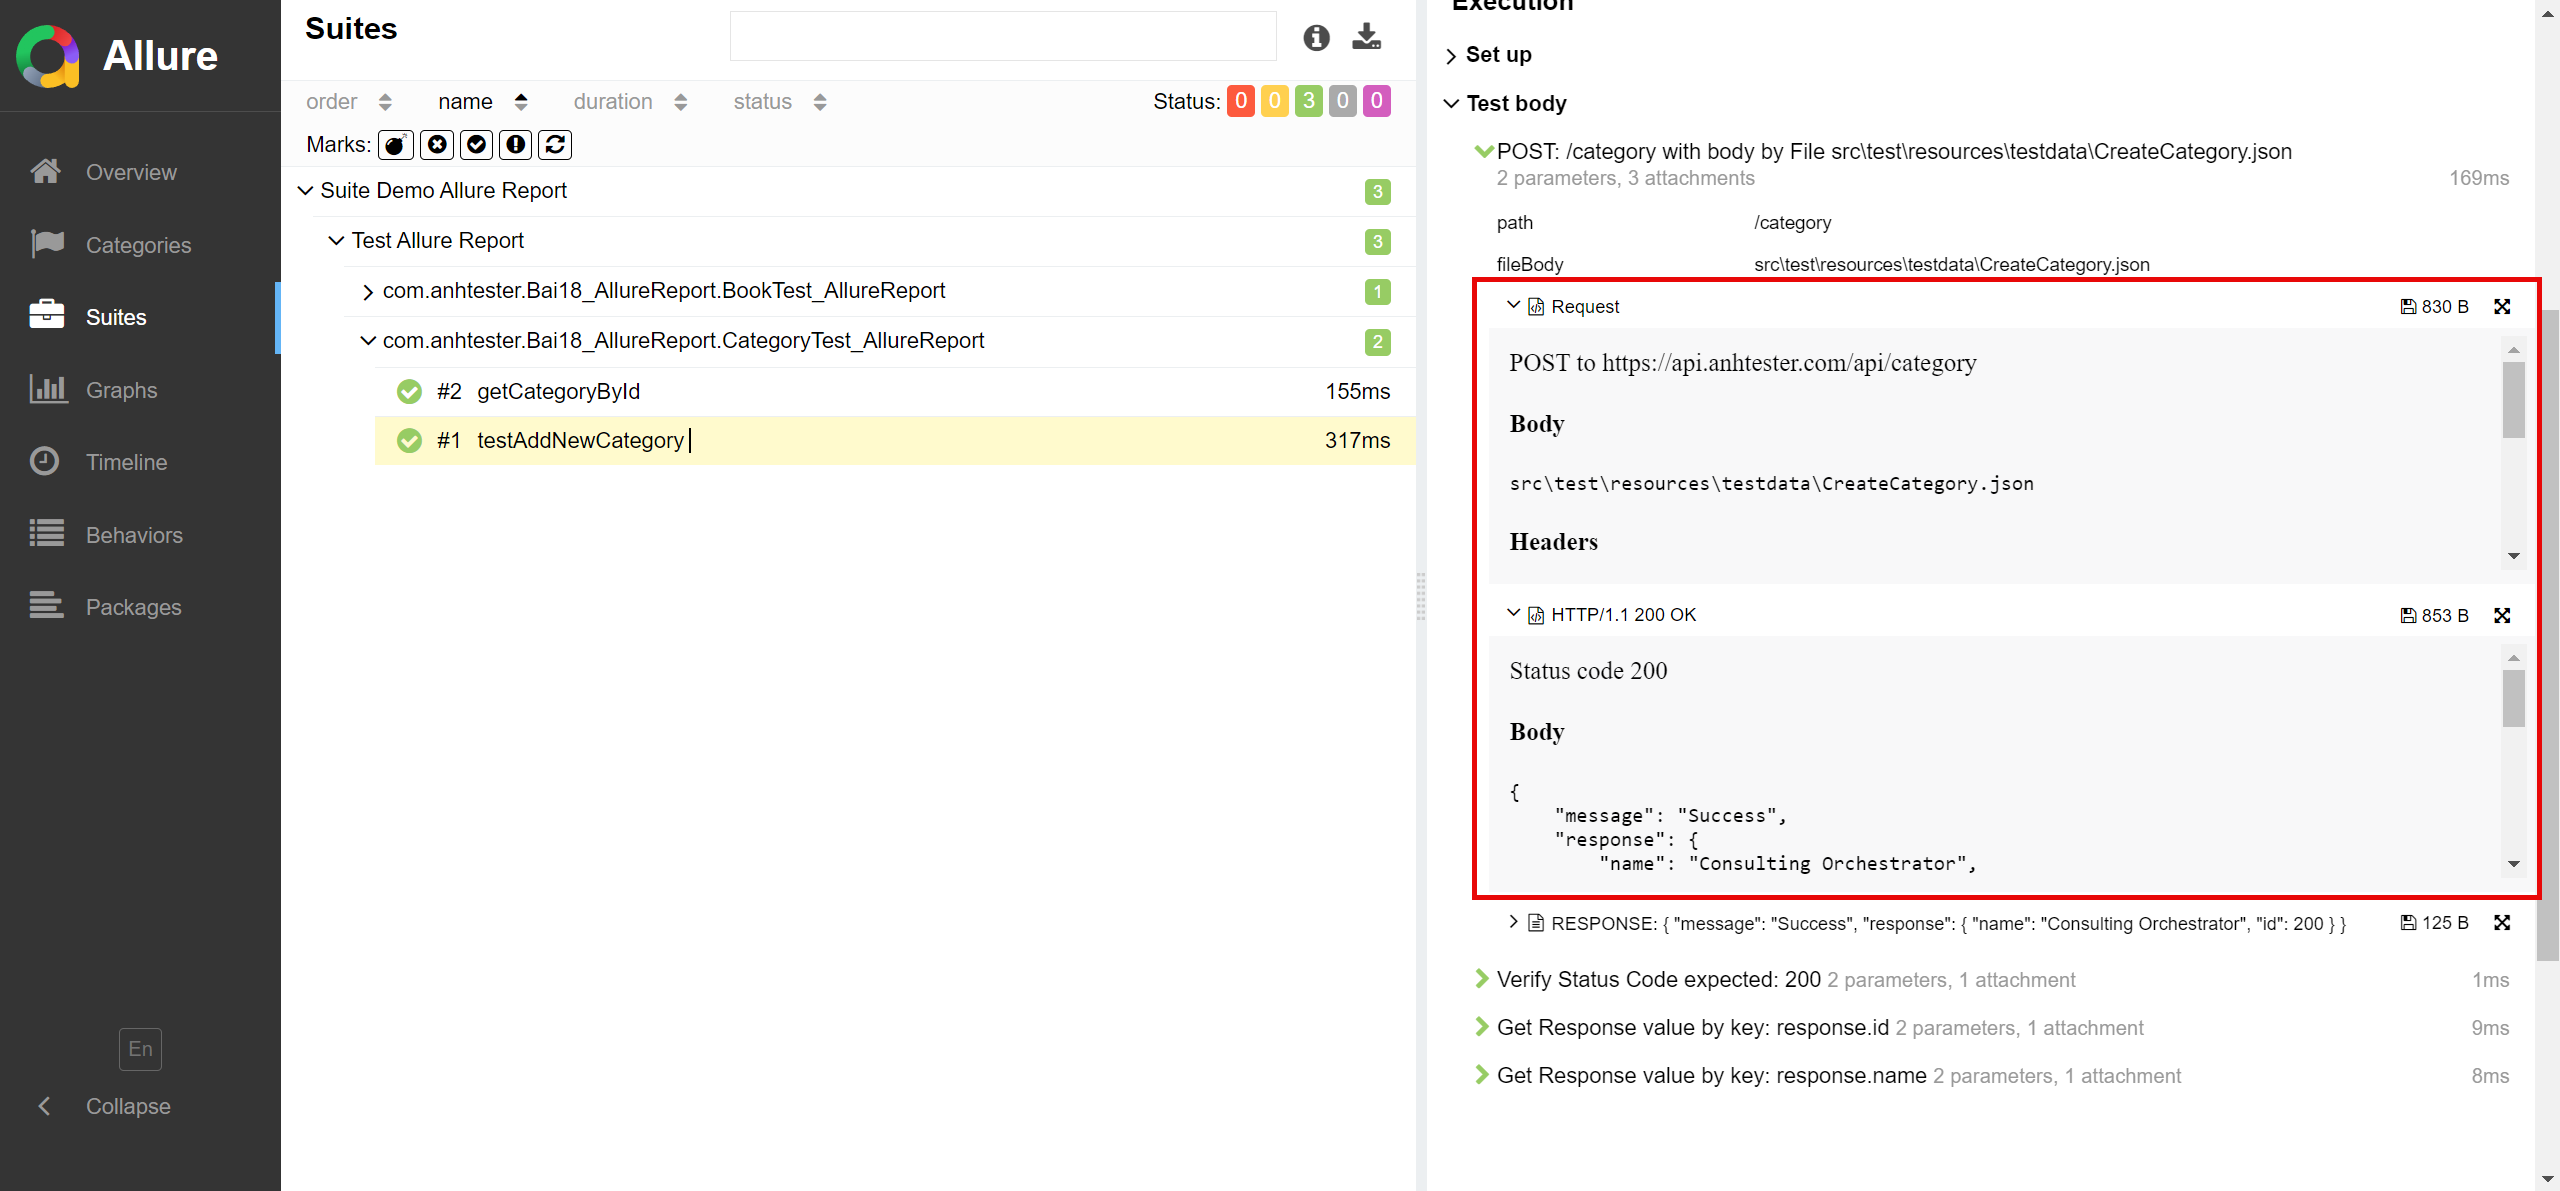Toggle the known issue X mark filter
The height and width of the screenshot is (1191, 2560).
click(437, 145)
